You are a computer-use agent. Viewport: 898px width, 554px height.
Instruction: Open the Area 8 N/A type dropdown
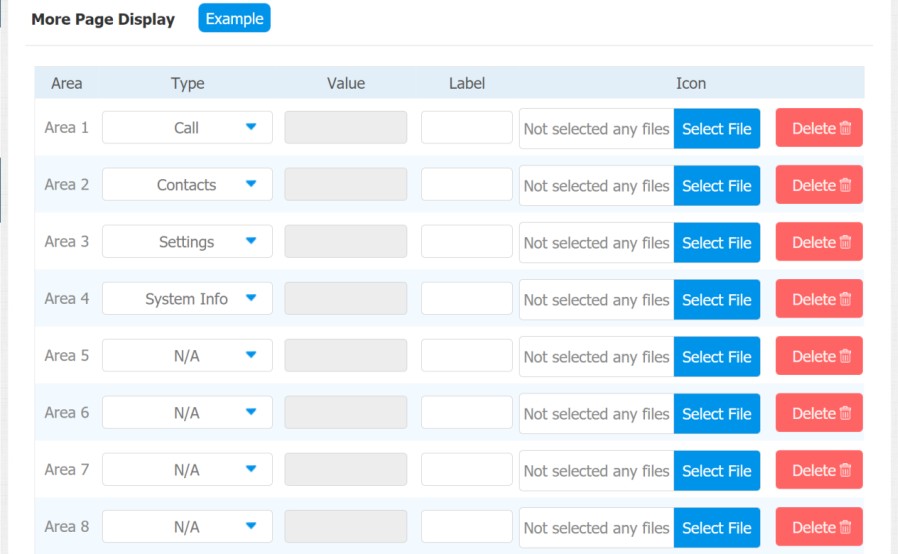click(187, 527)
